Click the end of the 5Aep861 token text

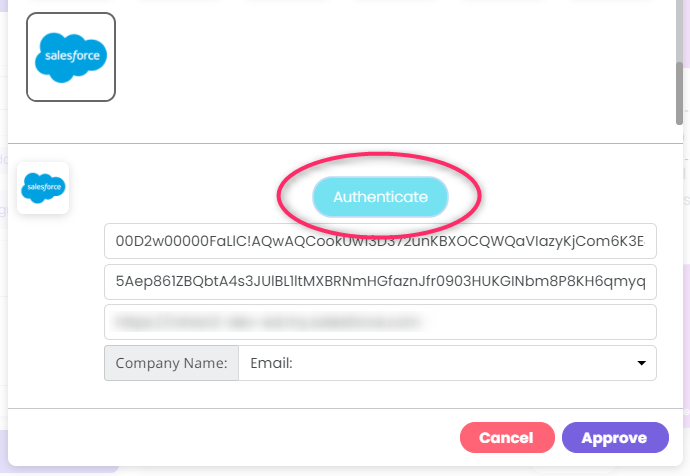[x=643, y=282]
